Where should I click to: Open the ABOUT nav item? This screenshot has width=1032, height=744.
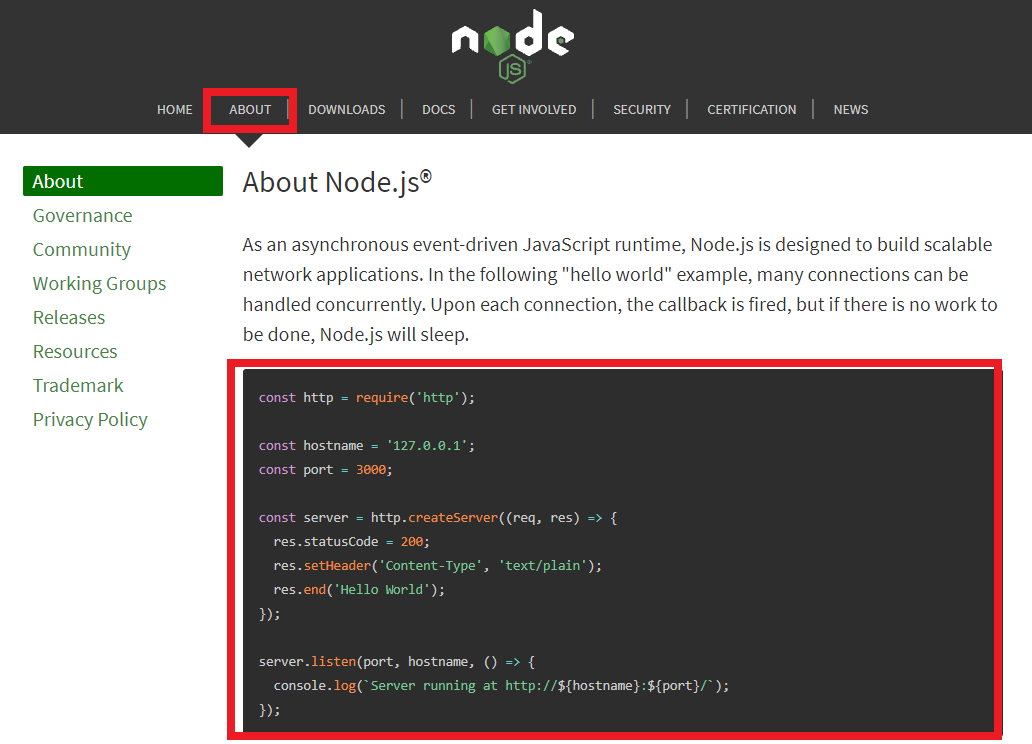click(250, 109)
